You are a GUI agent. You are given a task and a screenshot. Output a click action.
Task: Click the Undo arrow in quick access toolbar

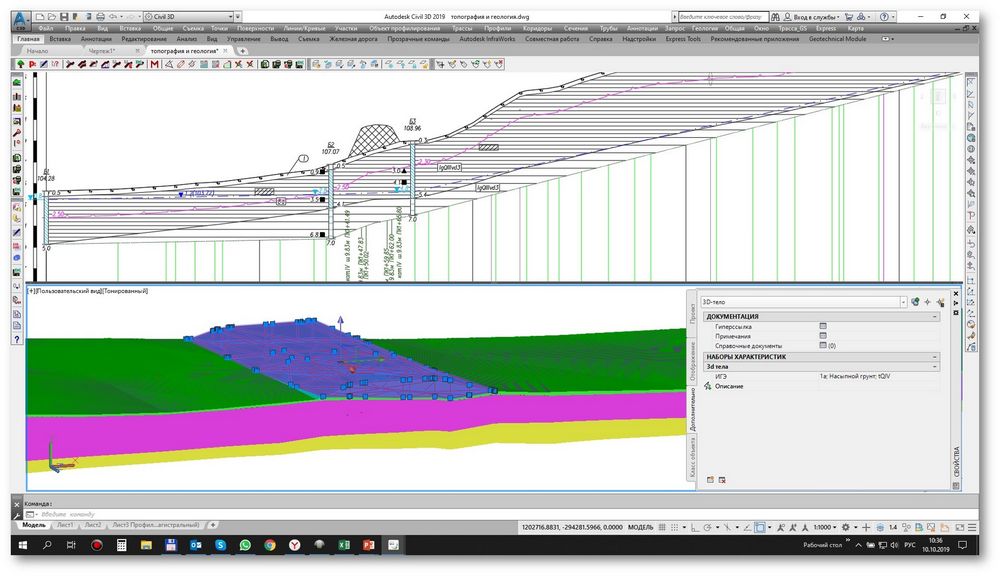click(x=111, y=17)
